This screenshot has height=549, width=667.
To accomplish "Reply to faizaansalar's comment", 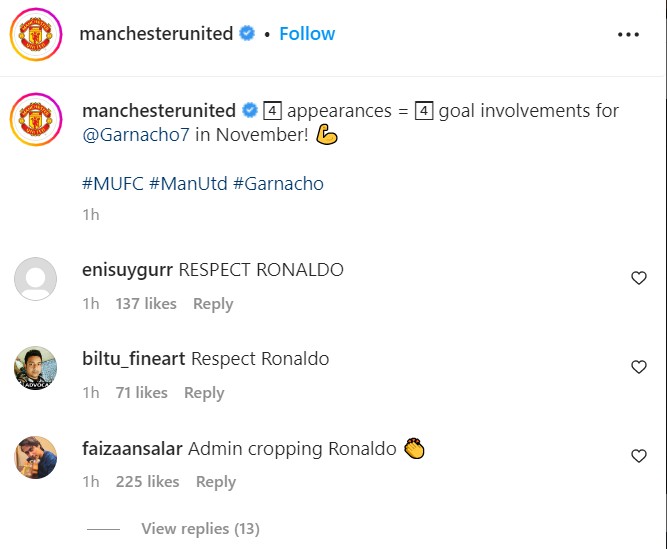I will pos(215,482).
